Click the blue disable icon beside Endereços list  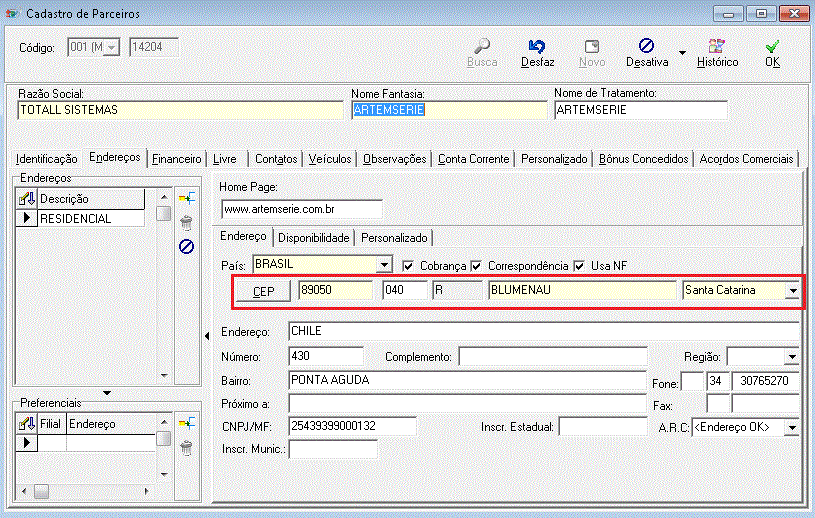pos(186,246)
